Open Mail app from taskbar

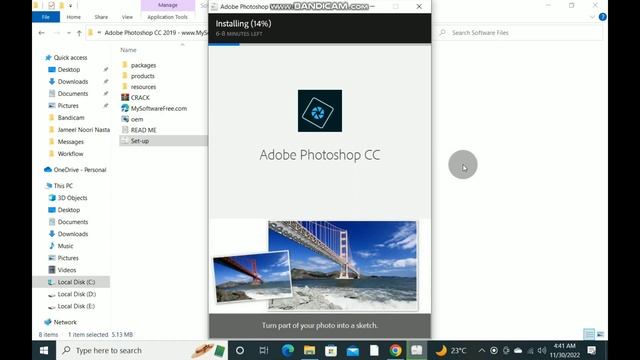pos(353,350)
